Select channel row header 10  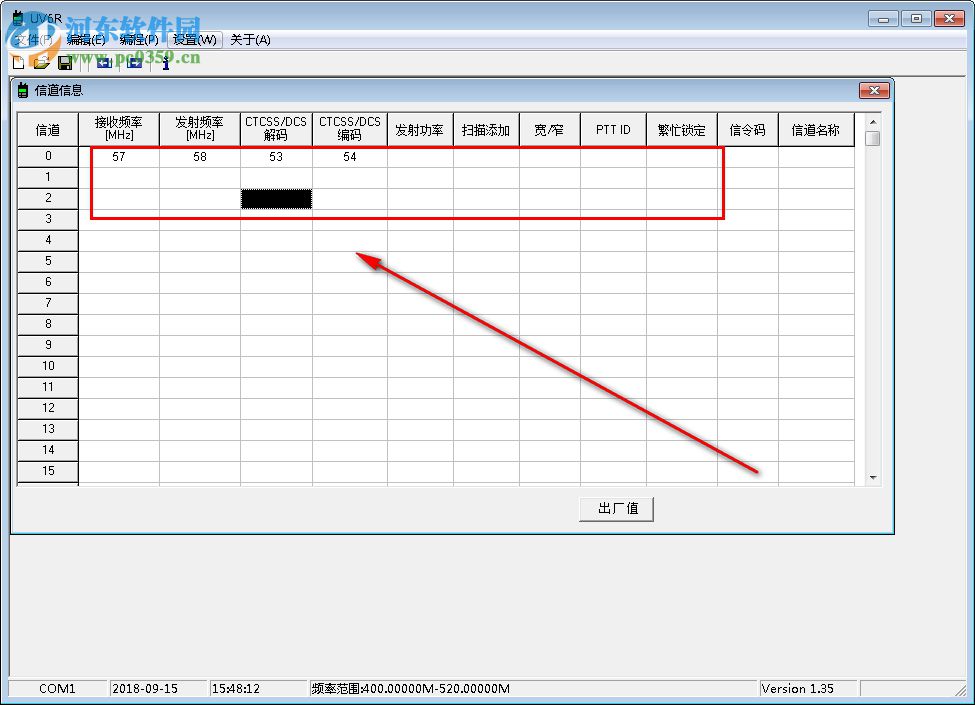tap(48, 366)
